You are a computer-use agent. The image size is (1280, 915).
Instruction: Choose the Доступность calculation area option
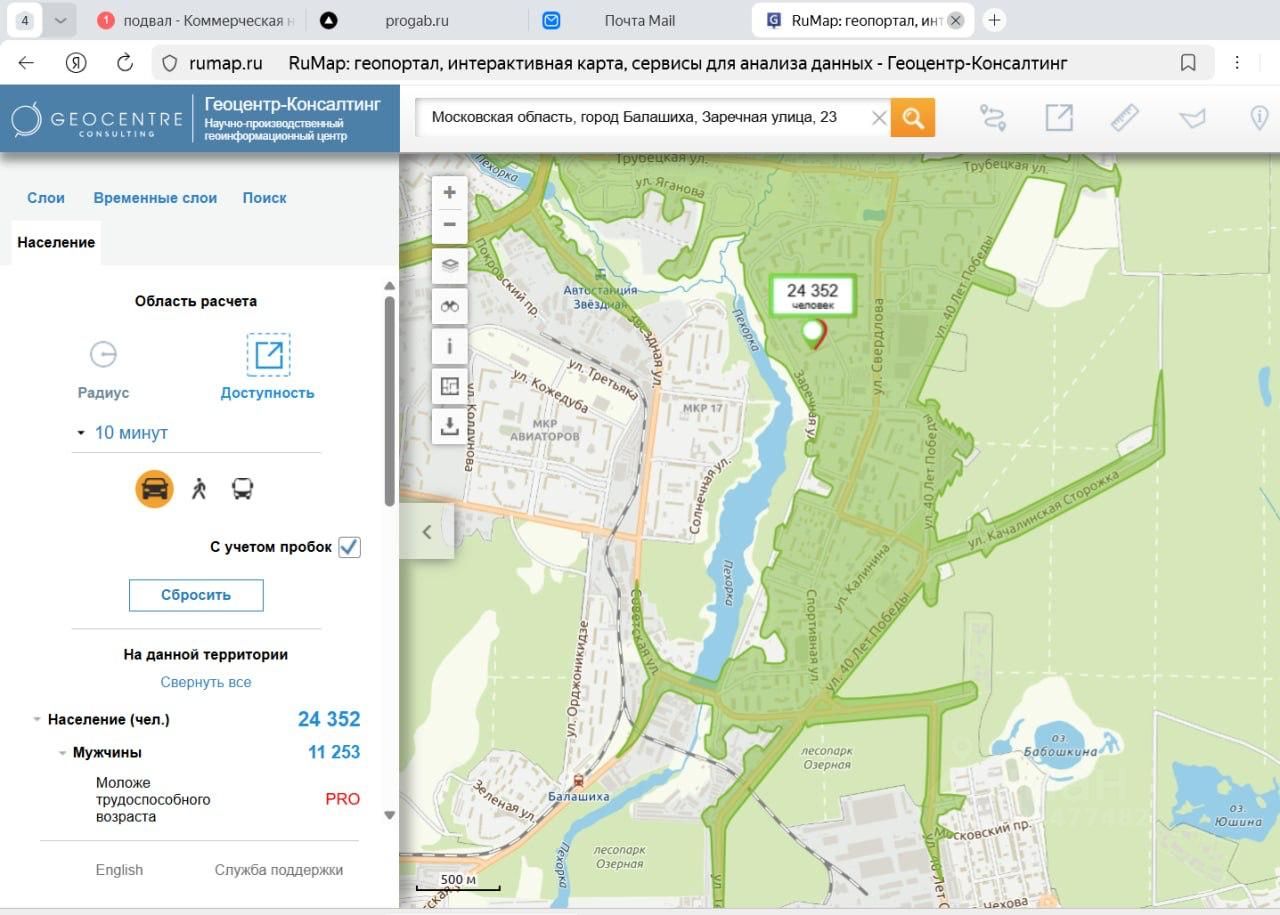coord(268,367)
